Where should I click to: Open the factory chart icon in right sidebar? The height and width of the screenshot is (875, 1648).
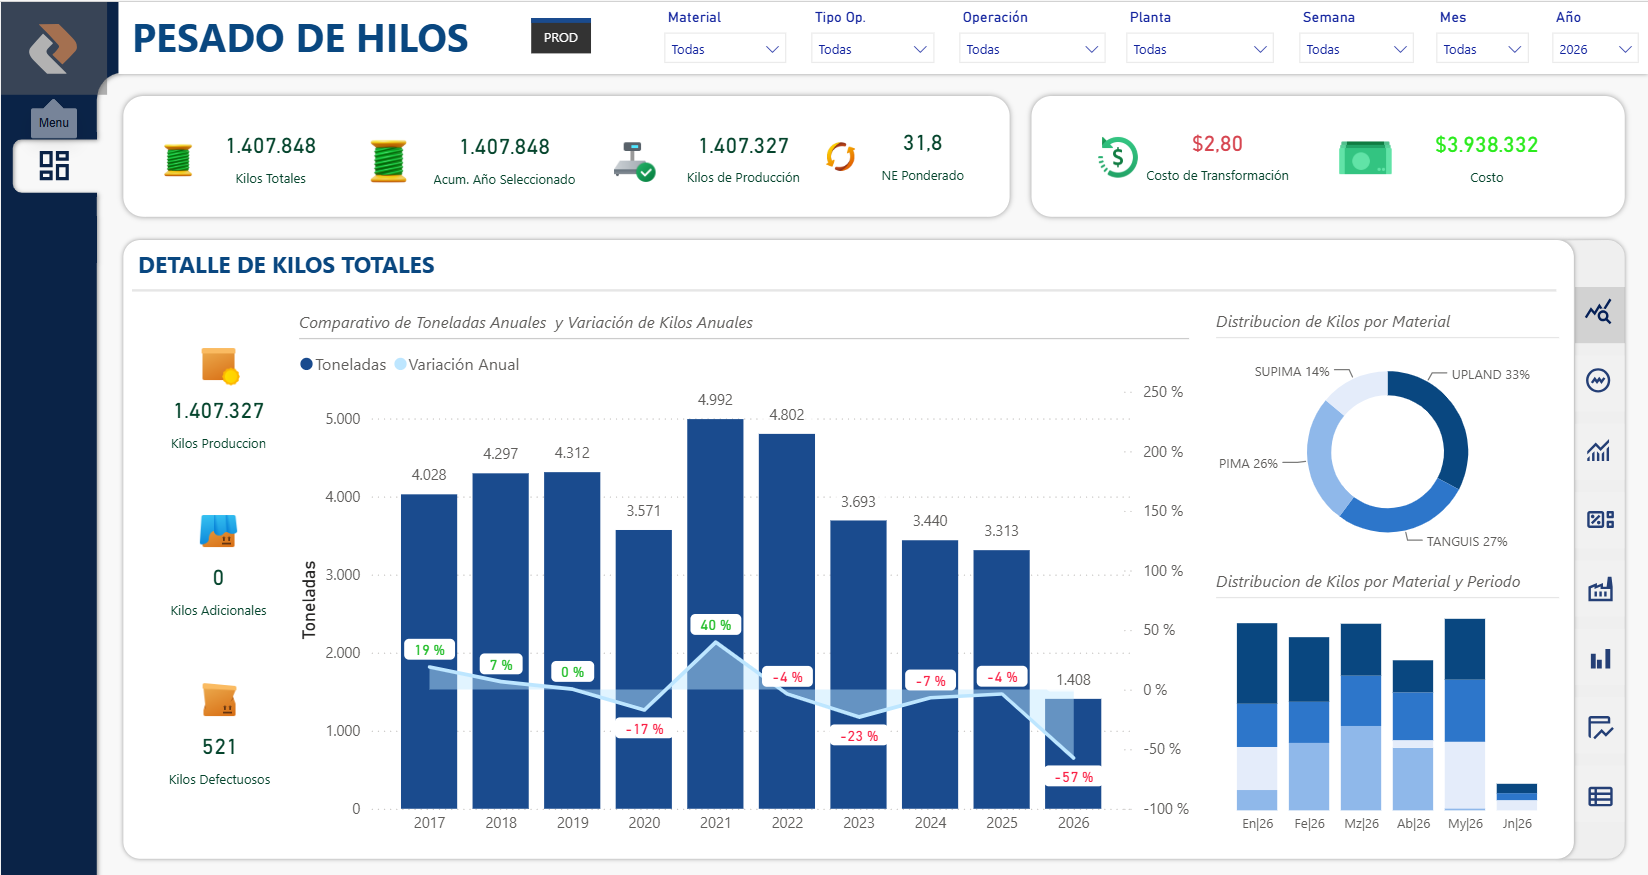pos(1600,589)
